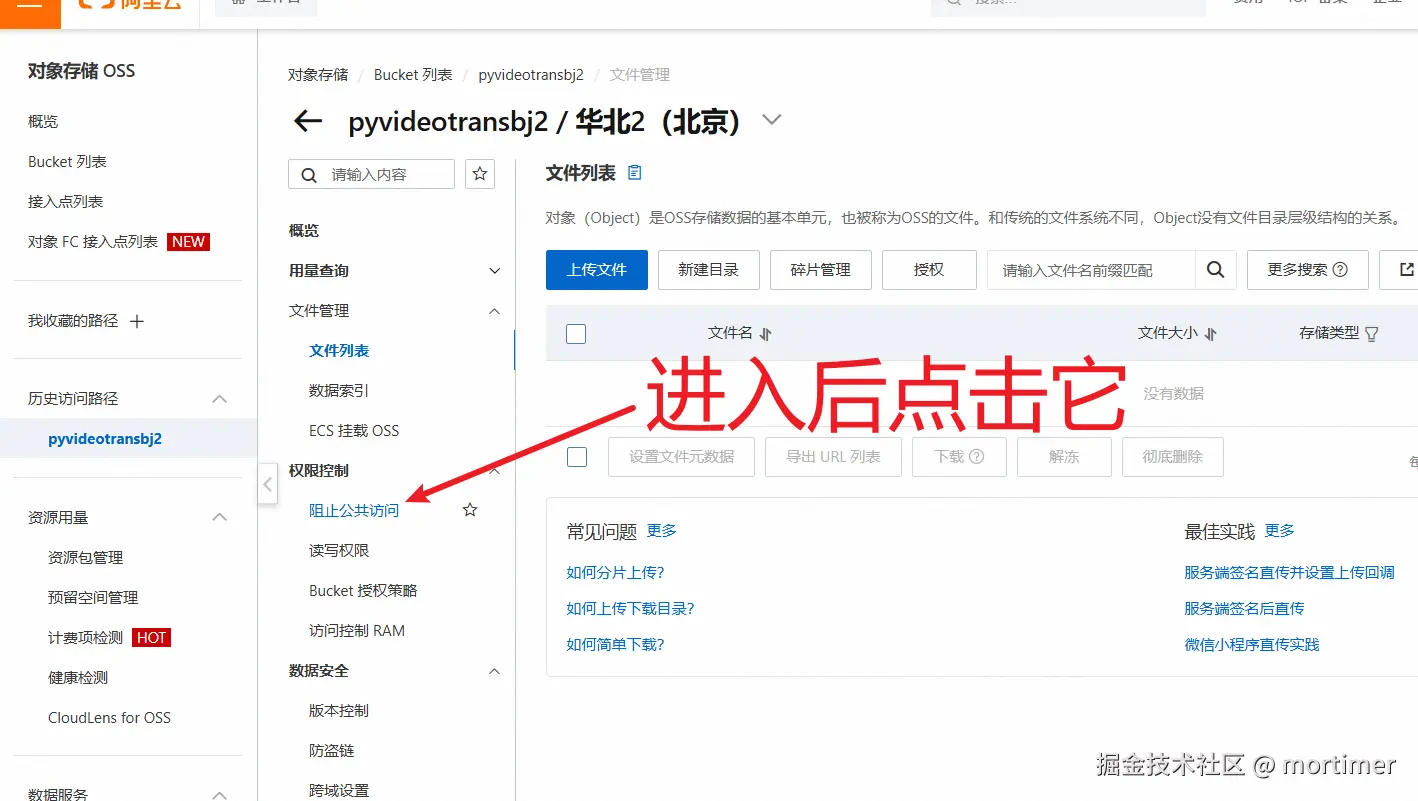Click the star next to 阻止公共访问
The width and height of the screenshot is (1418, 801).
tap(470, 510)
